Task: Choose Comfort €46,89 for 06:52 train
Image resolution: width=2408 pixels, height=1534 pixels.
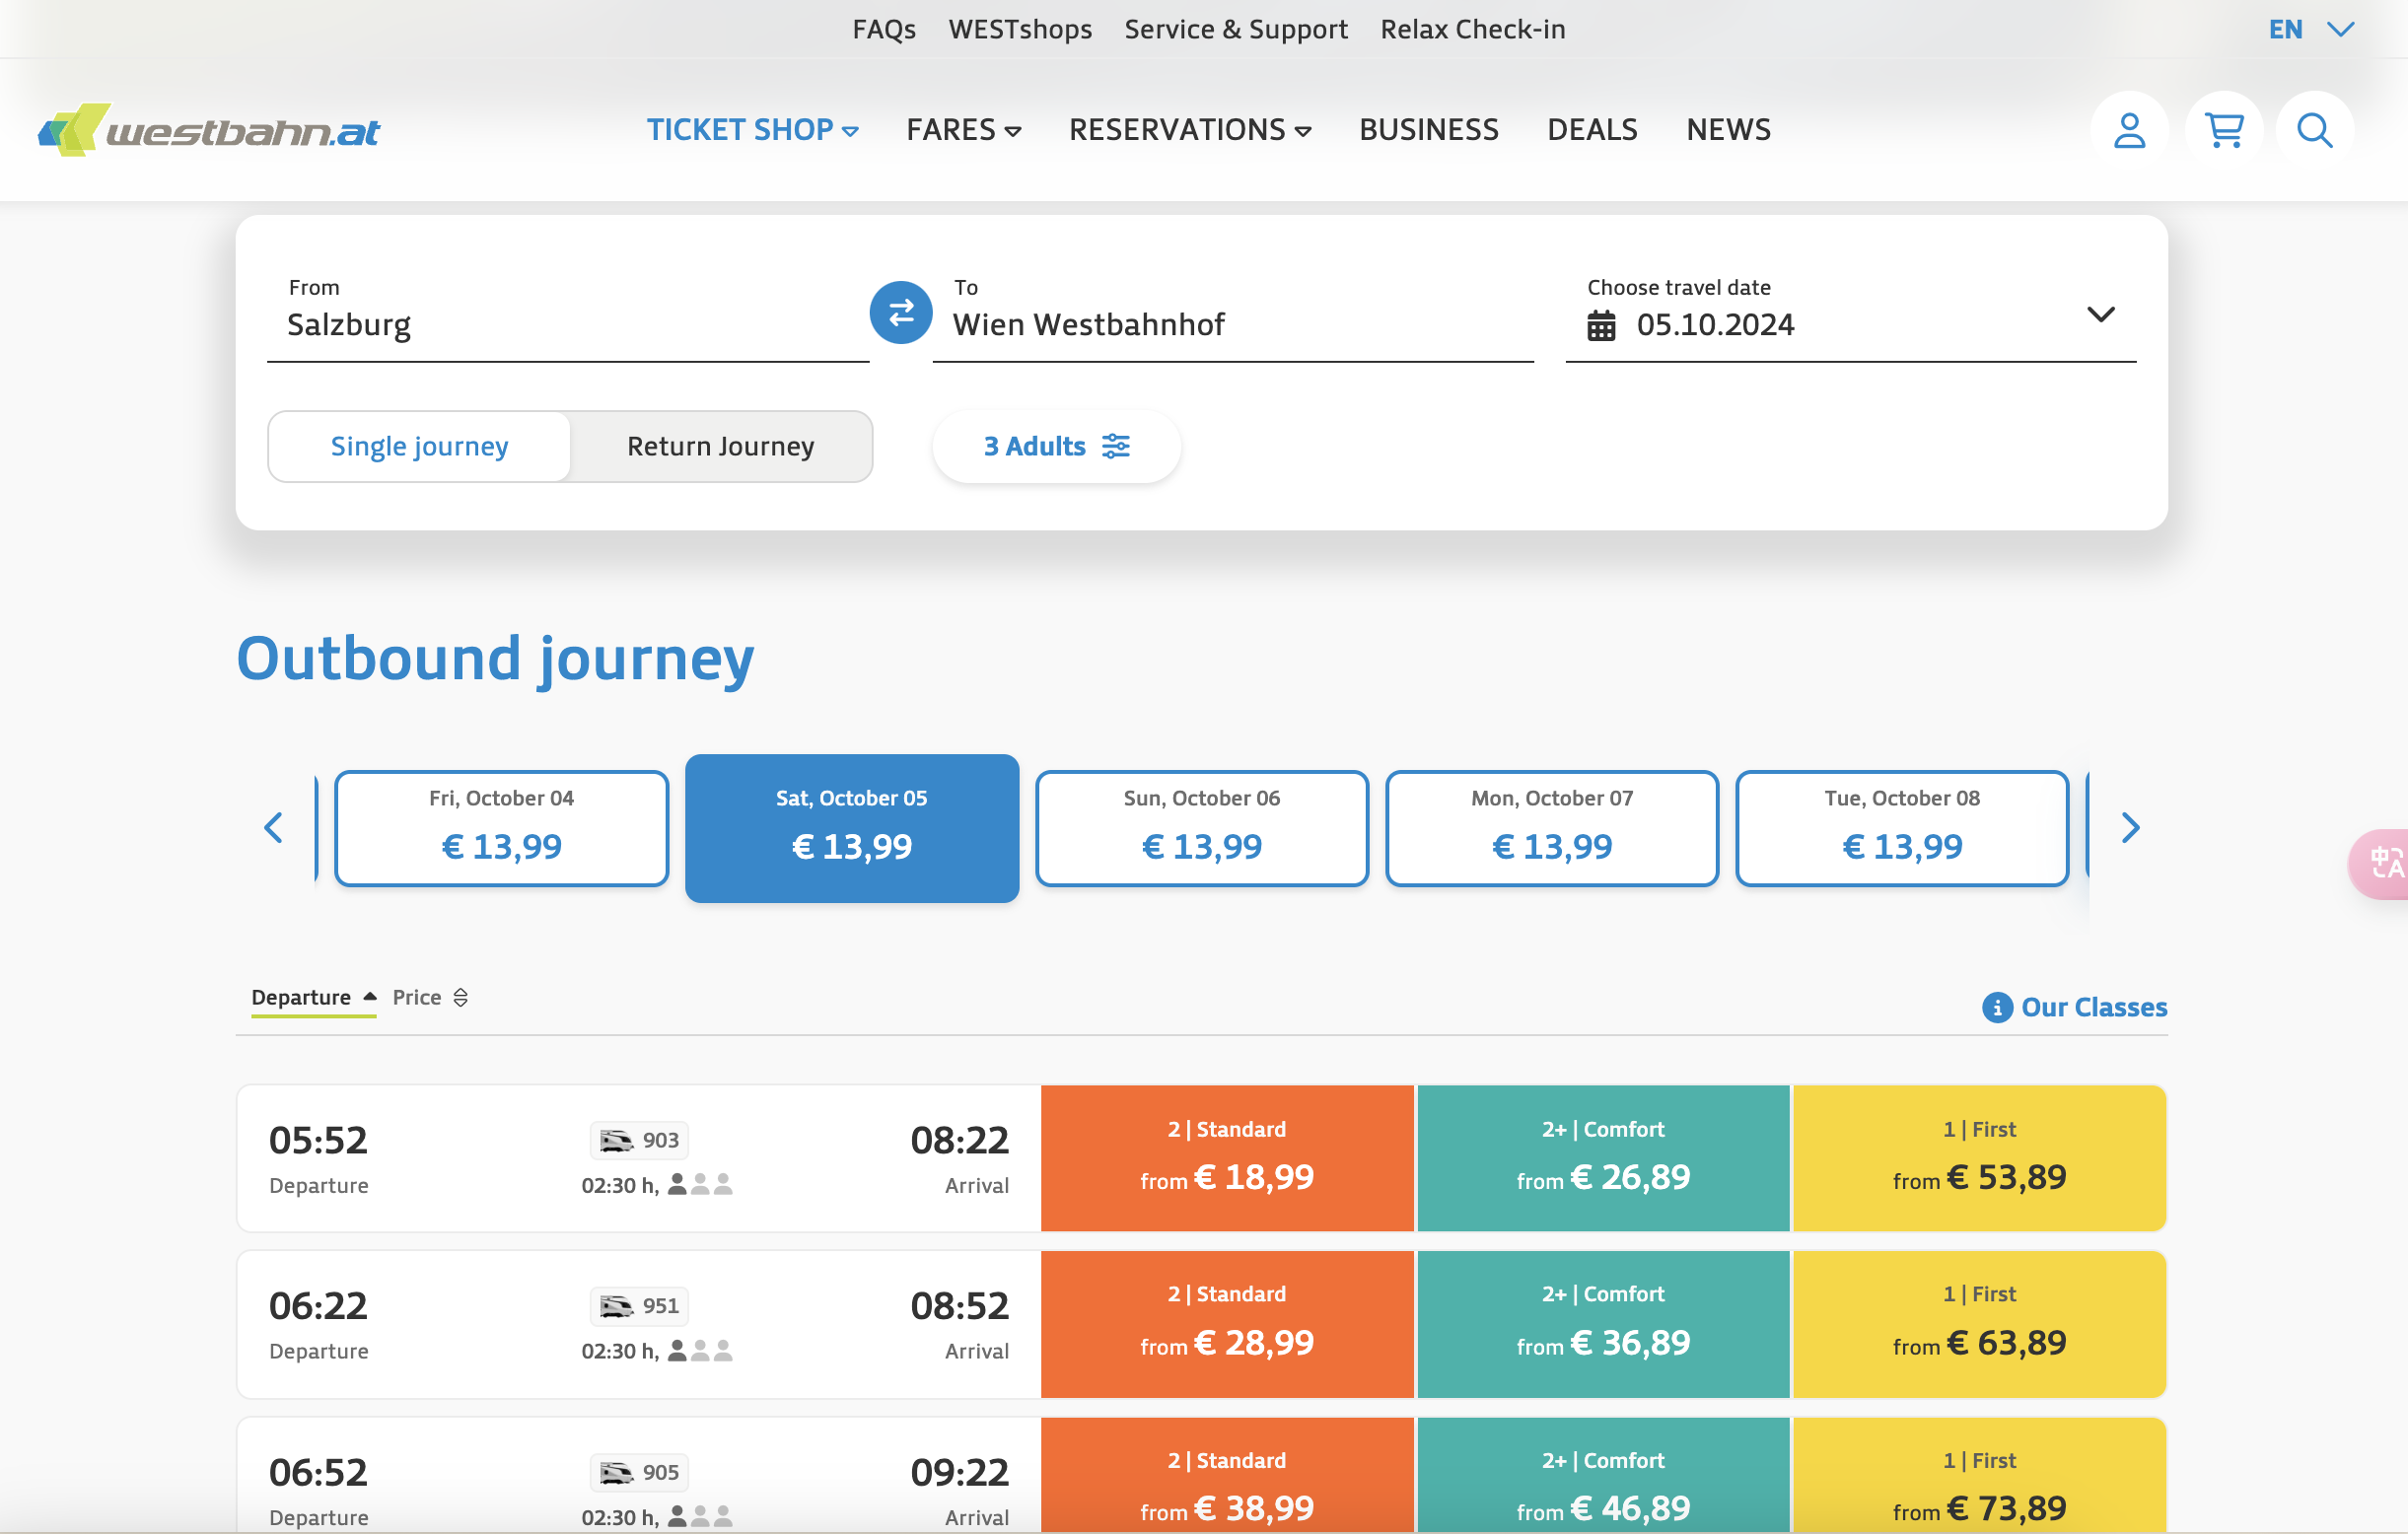Action: (x=1603, y=1475)
